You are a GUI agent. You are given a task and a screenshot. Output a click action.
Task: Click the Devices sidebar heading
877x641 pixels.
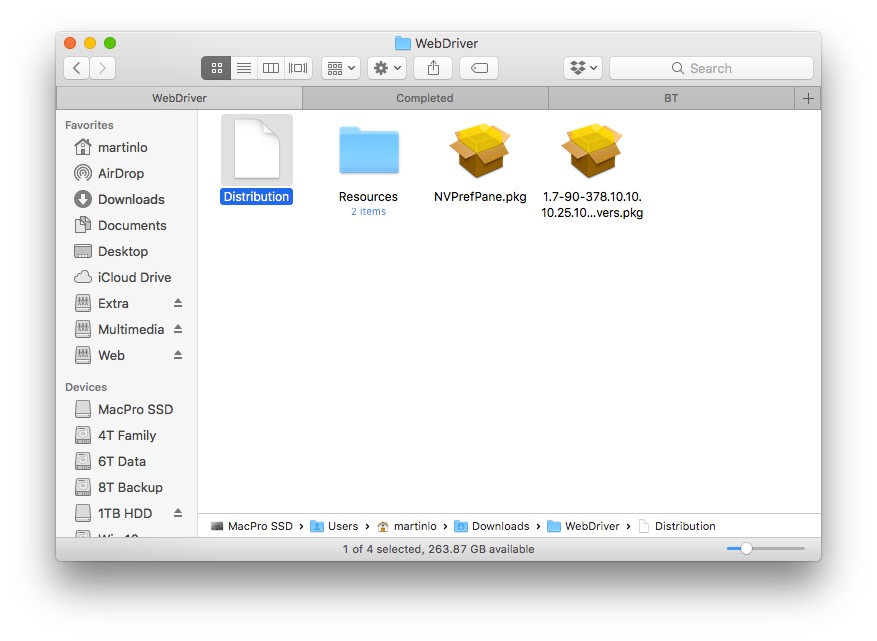(x=86, y=387)
